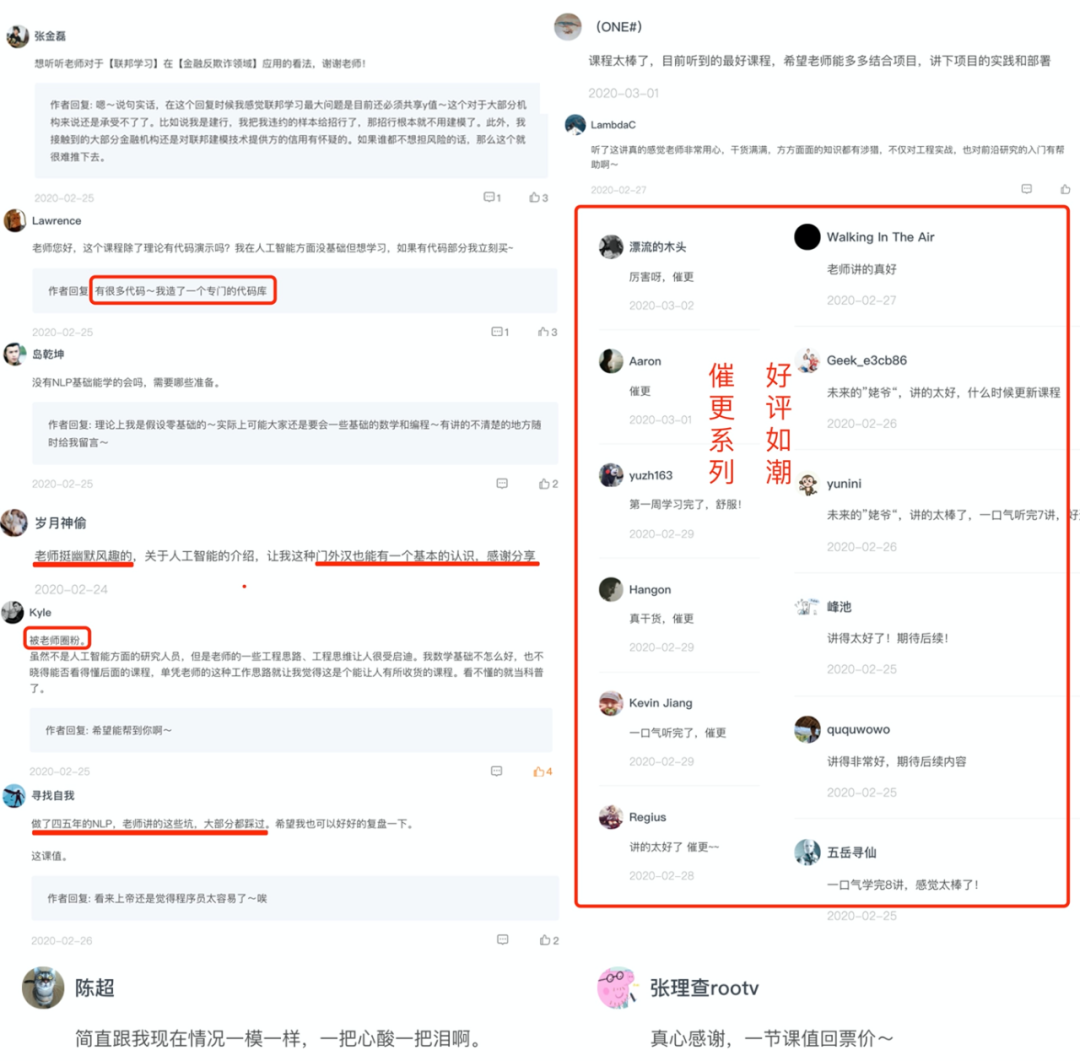Click the comment icon on LambdaC's post
The image size is (1080, 1061).
pos(1026,189)
